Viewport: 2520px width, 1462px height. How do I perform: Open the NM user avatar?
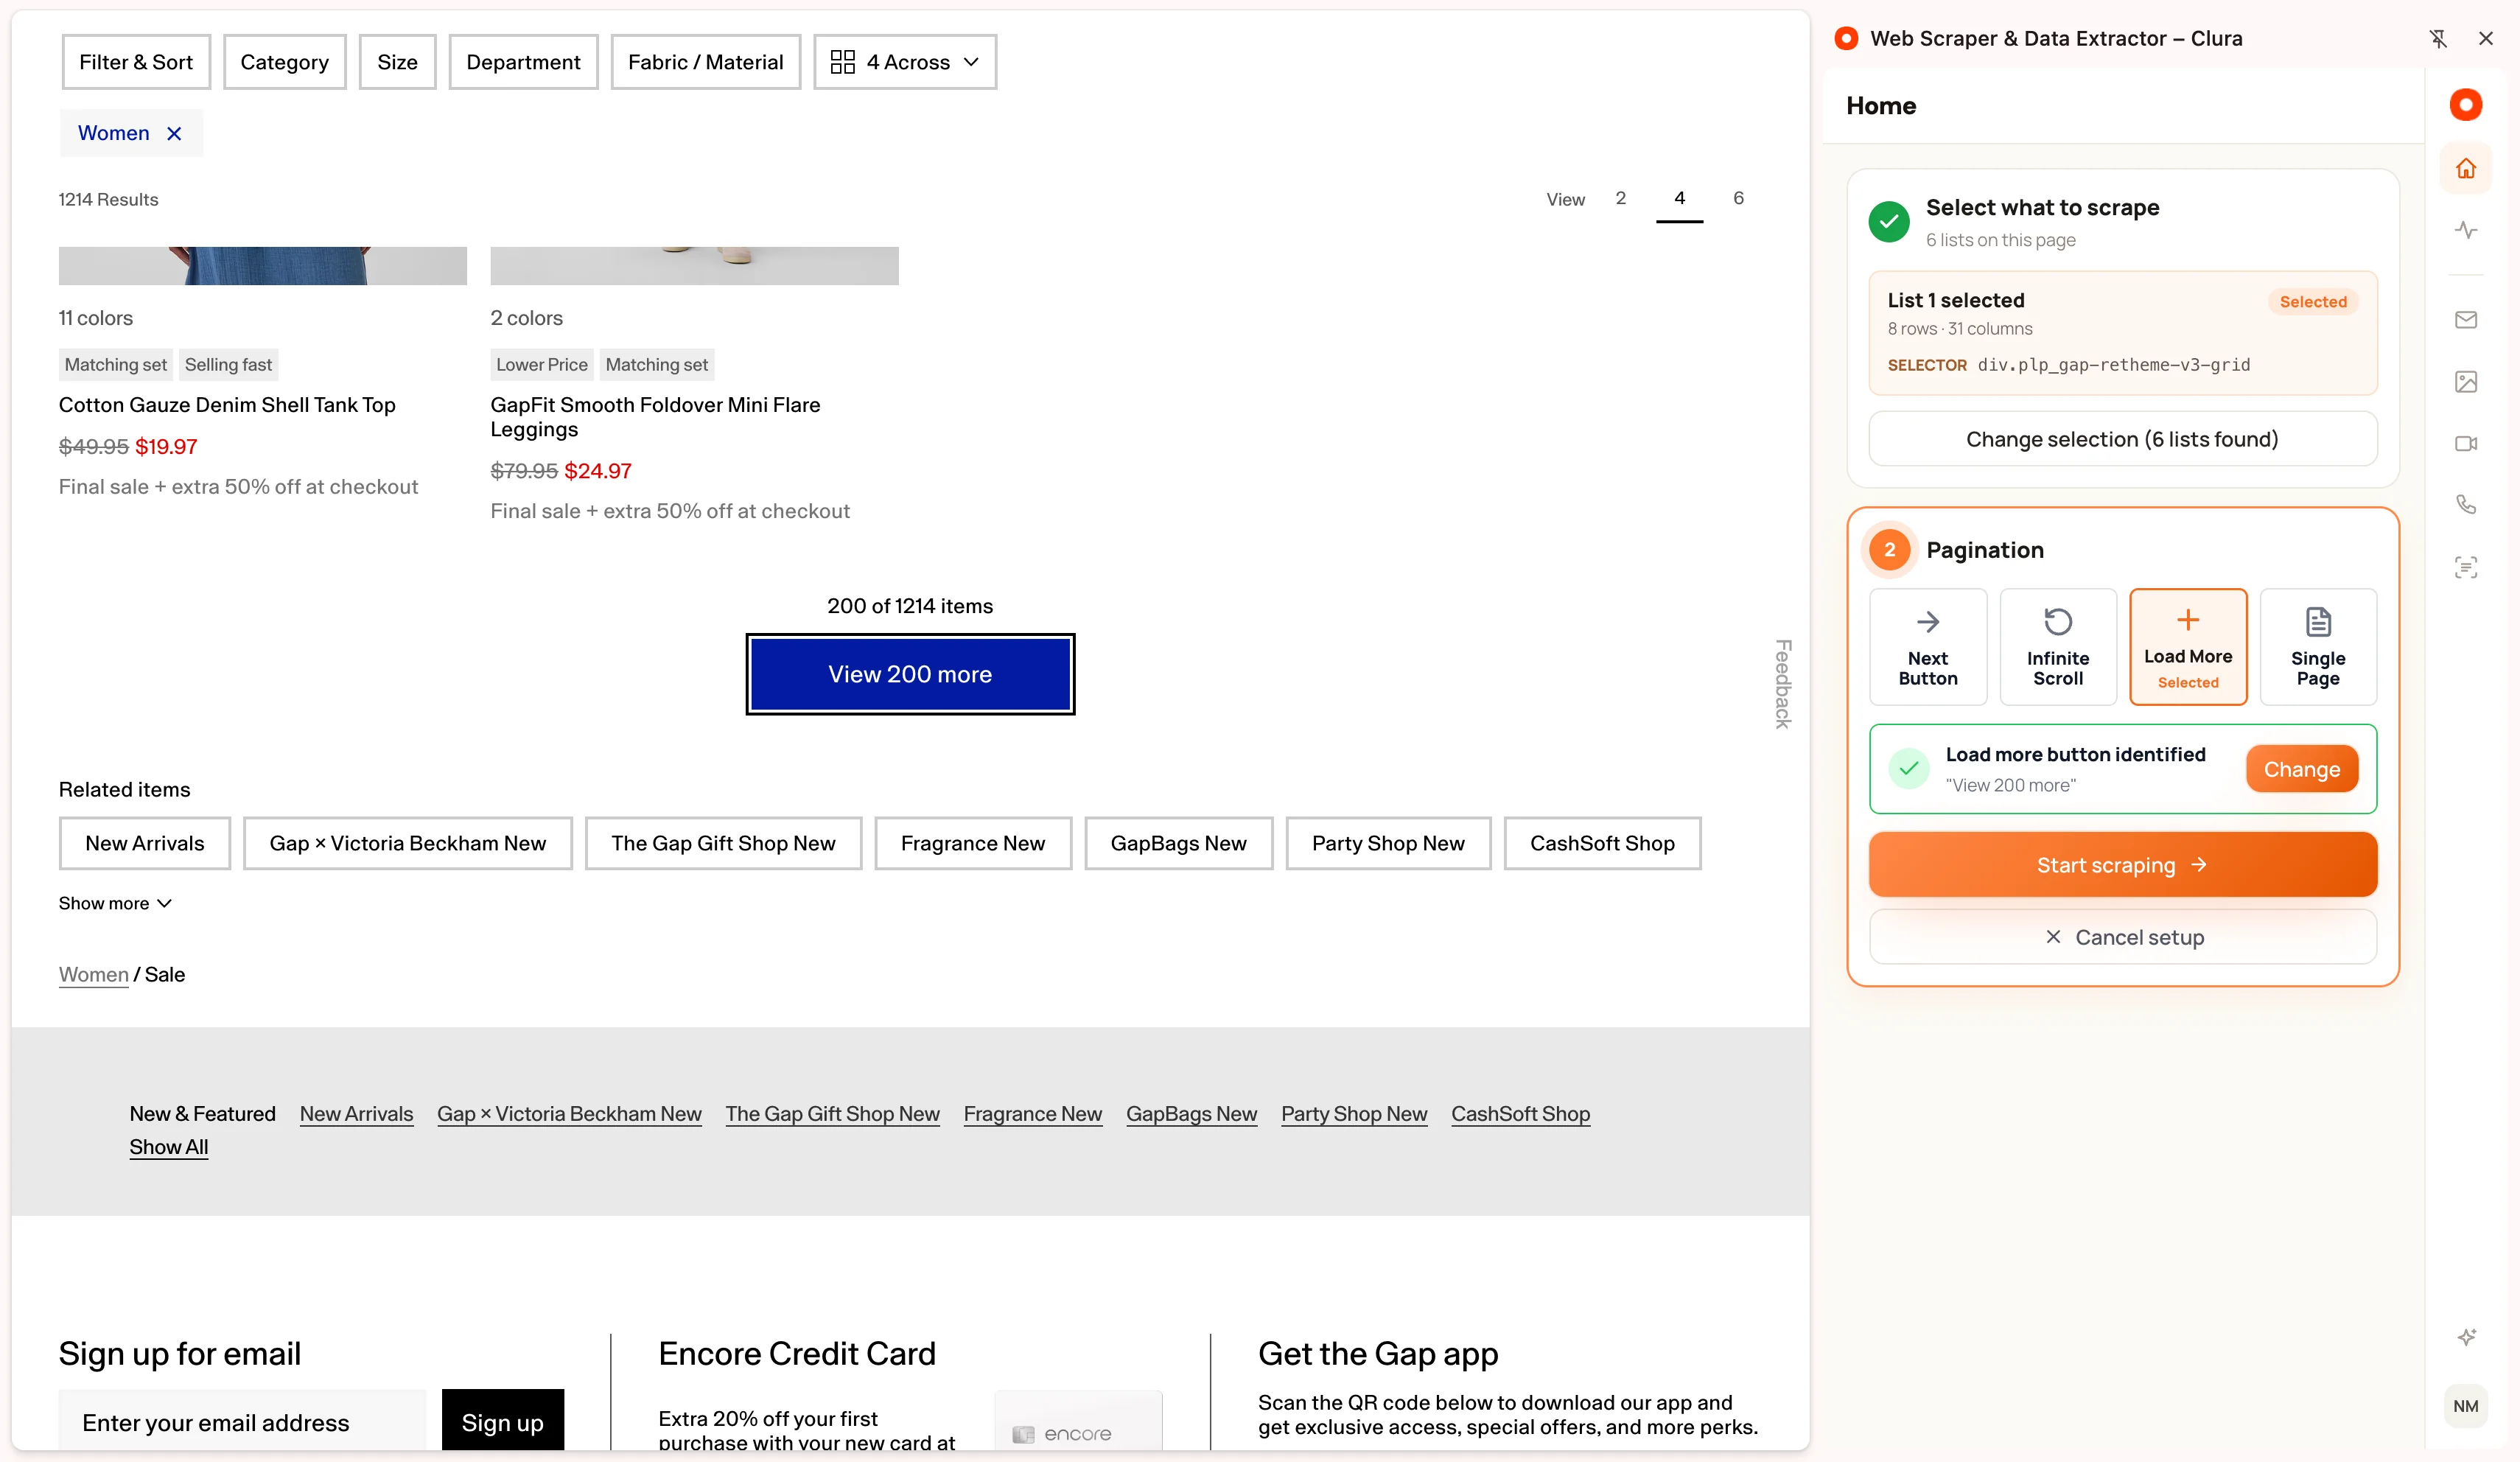(x=2466, y=1406)
